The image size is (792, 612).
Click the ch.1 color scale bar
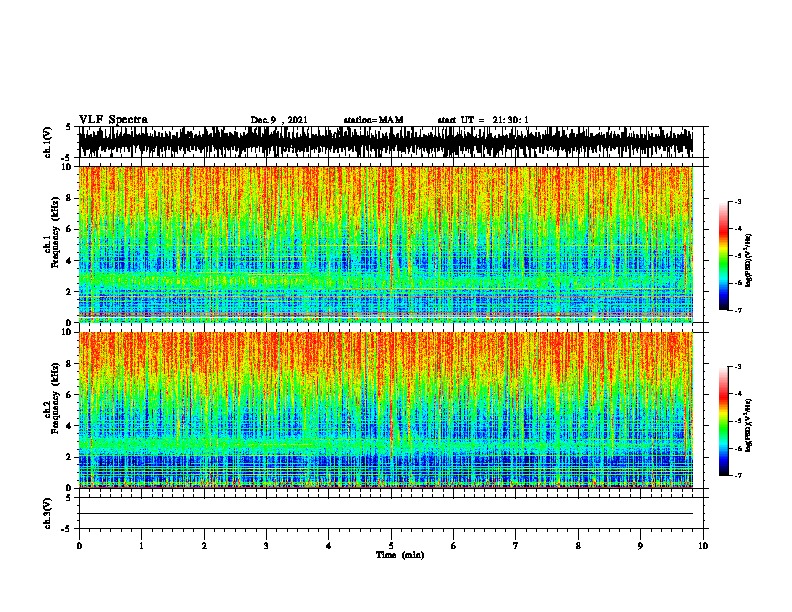click(x=724, y=256)
